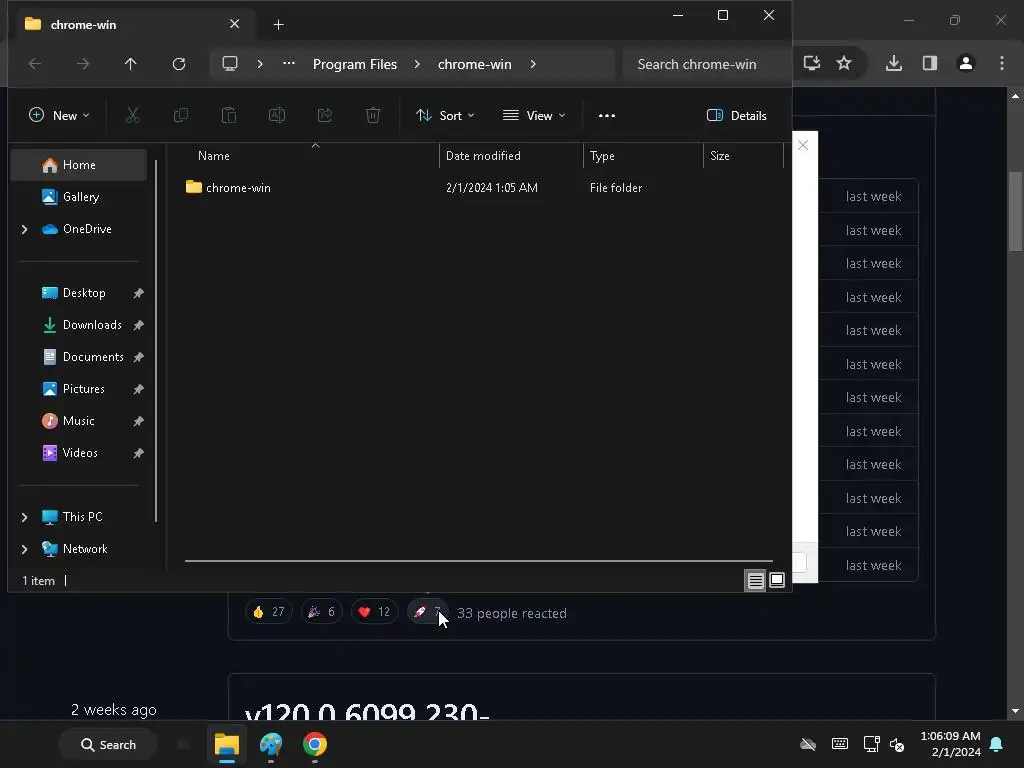Expand chevron after chrome-win breadcrumb

pos(534,64)
